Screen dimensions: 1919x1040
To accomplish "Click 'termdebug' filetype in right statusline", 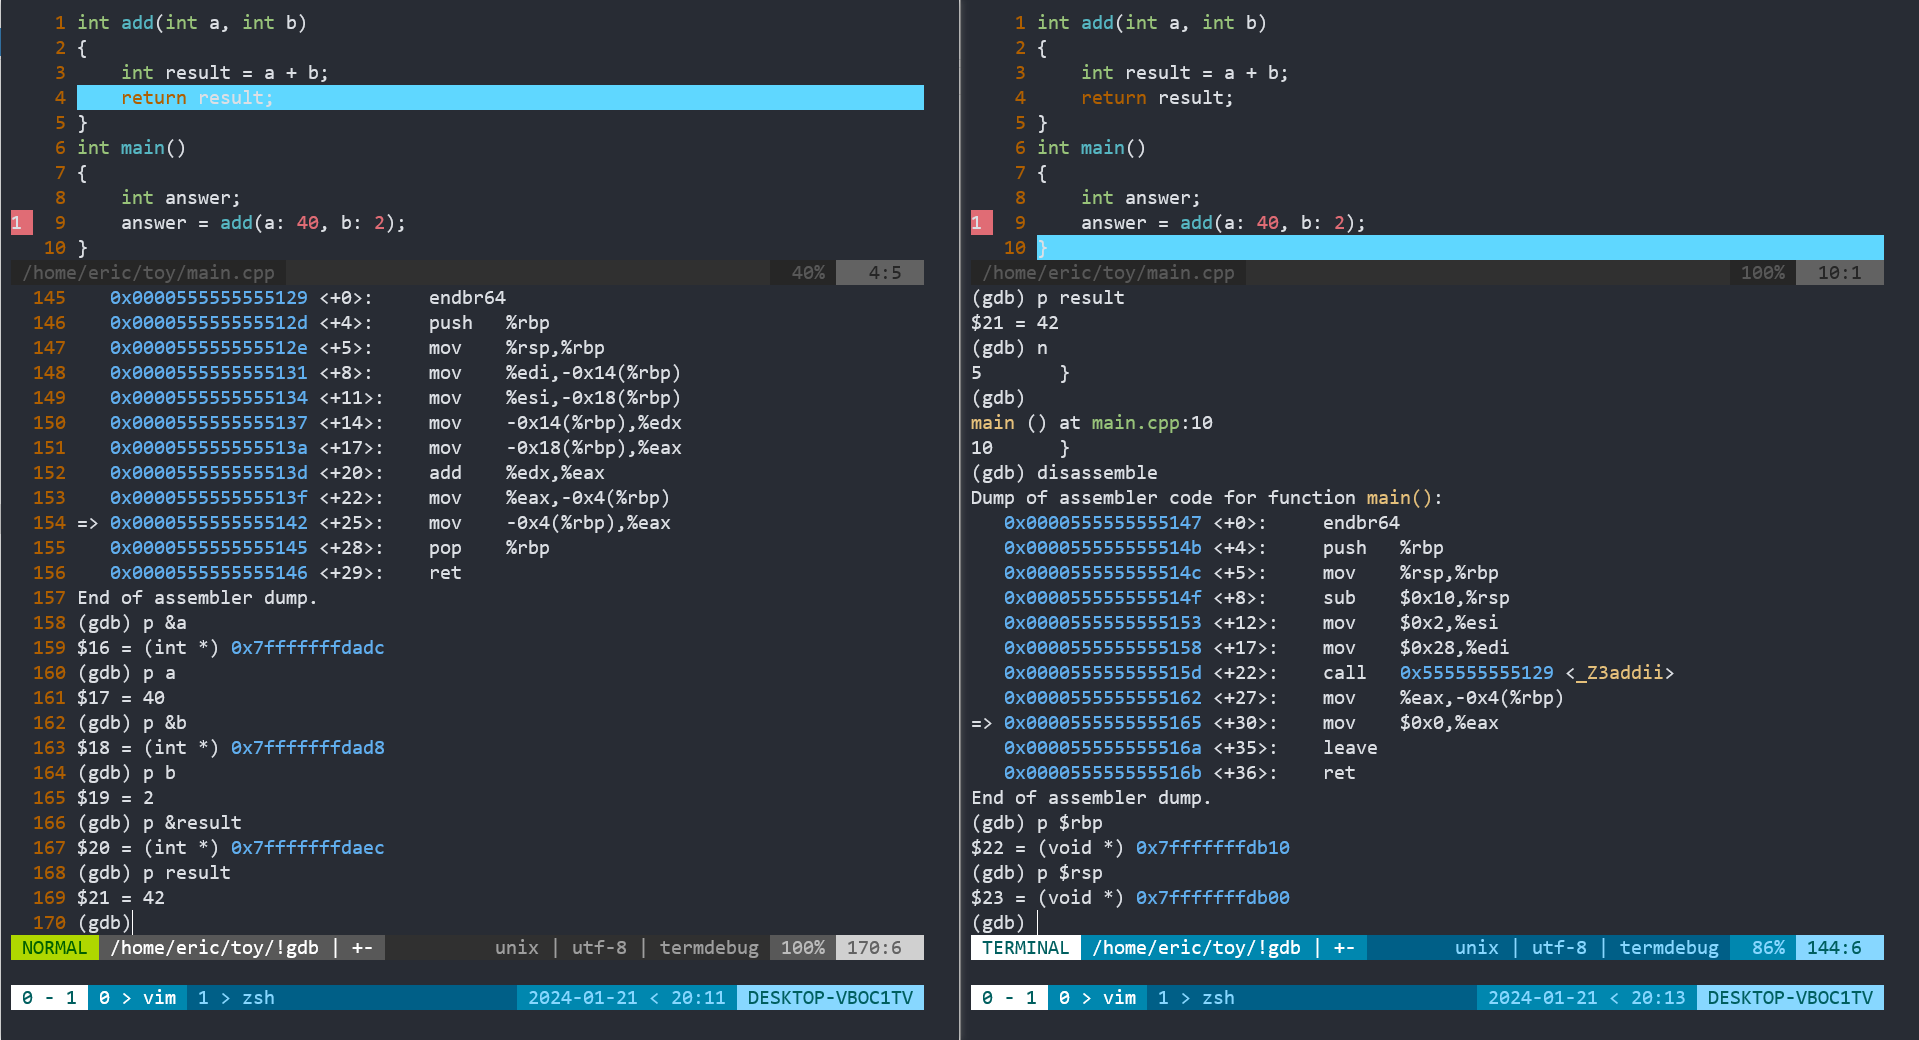I will (1669, 948).
